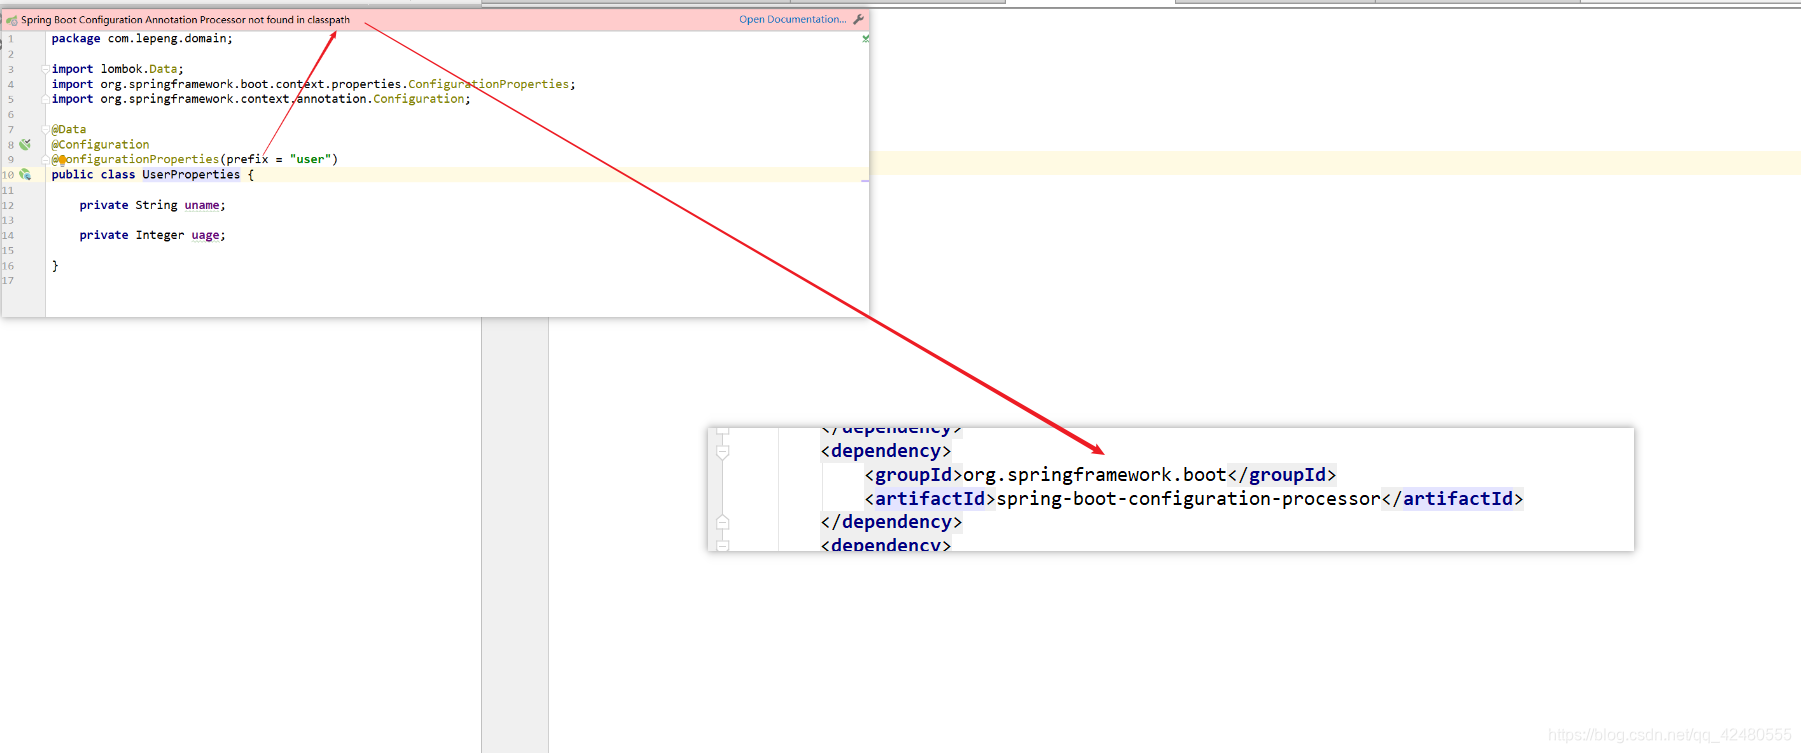This screenshot has height=753, width=1801.
Task: Click the opening <groupId> tag name
Action: click(x=913, y=475)
